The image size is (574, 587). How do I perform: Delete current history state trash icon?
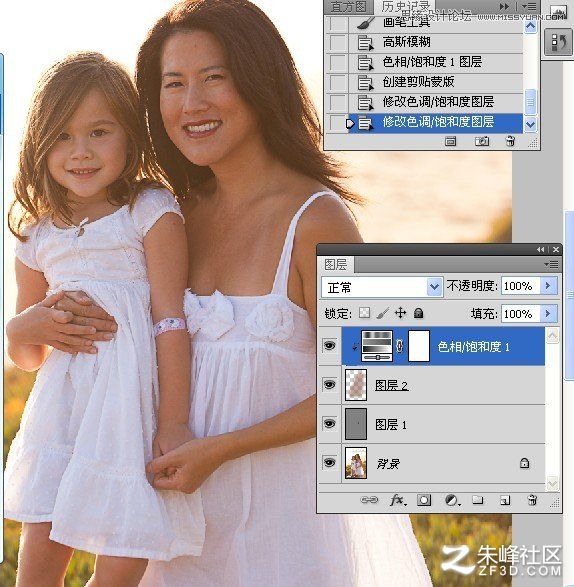pyautogui.click(x=510, y=141)
